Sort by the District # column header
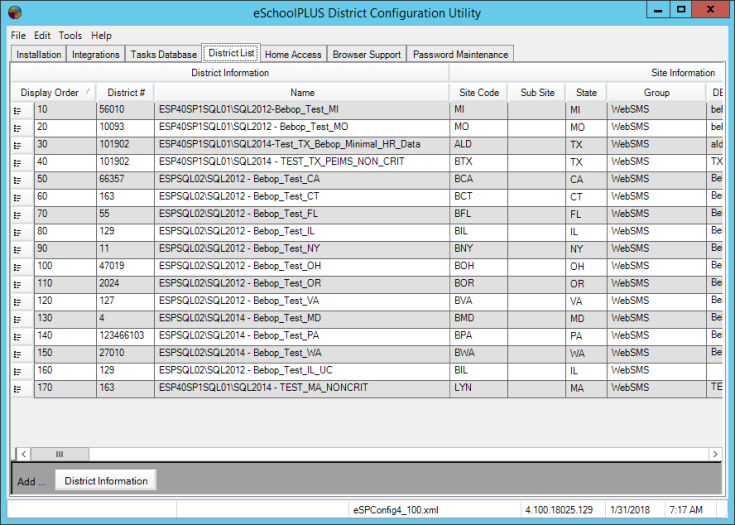Viewport: 735px width, 525px height. 126,92
